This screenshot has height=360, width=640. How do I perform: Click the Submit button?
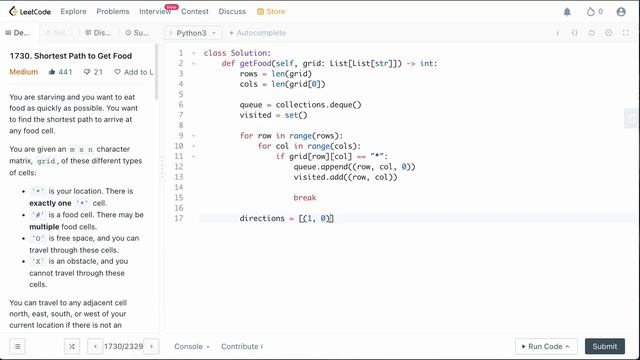coord(604,346)
